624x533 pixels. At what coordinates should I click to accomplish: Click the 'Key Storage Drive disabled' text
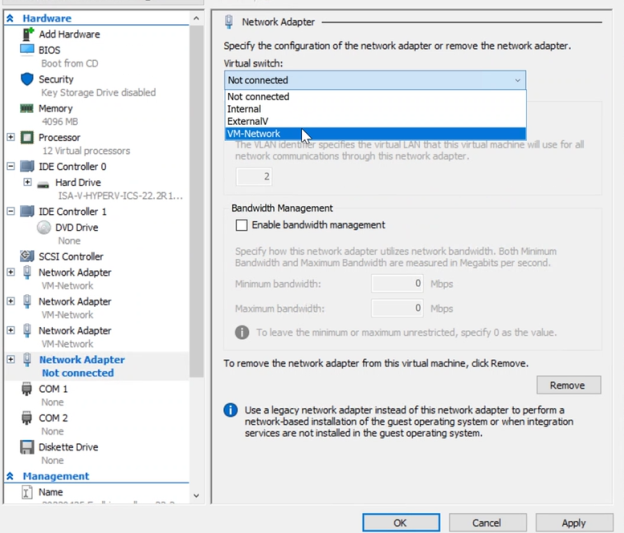(x=98, y=92)
